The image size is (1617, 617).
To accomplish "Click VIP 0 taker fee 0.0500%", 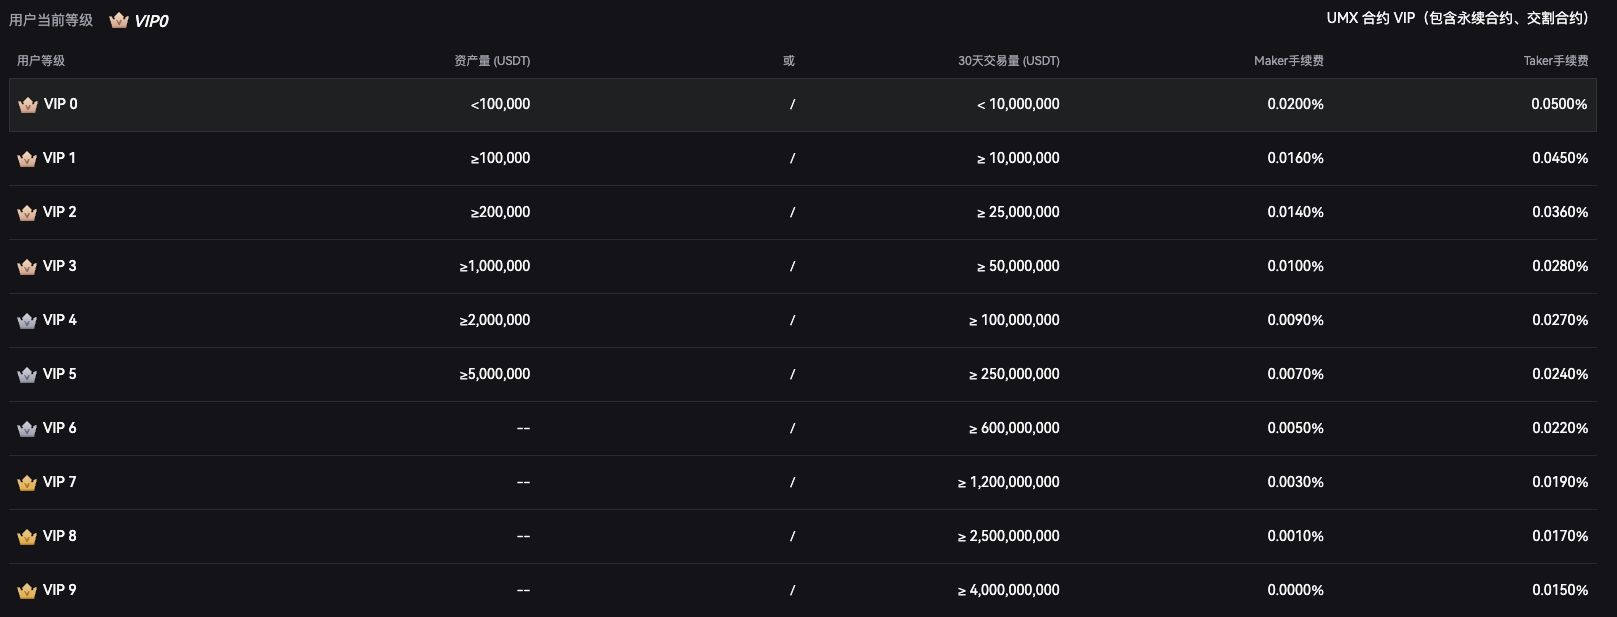I will [1559, 104].
